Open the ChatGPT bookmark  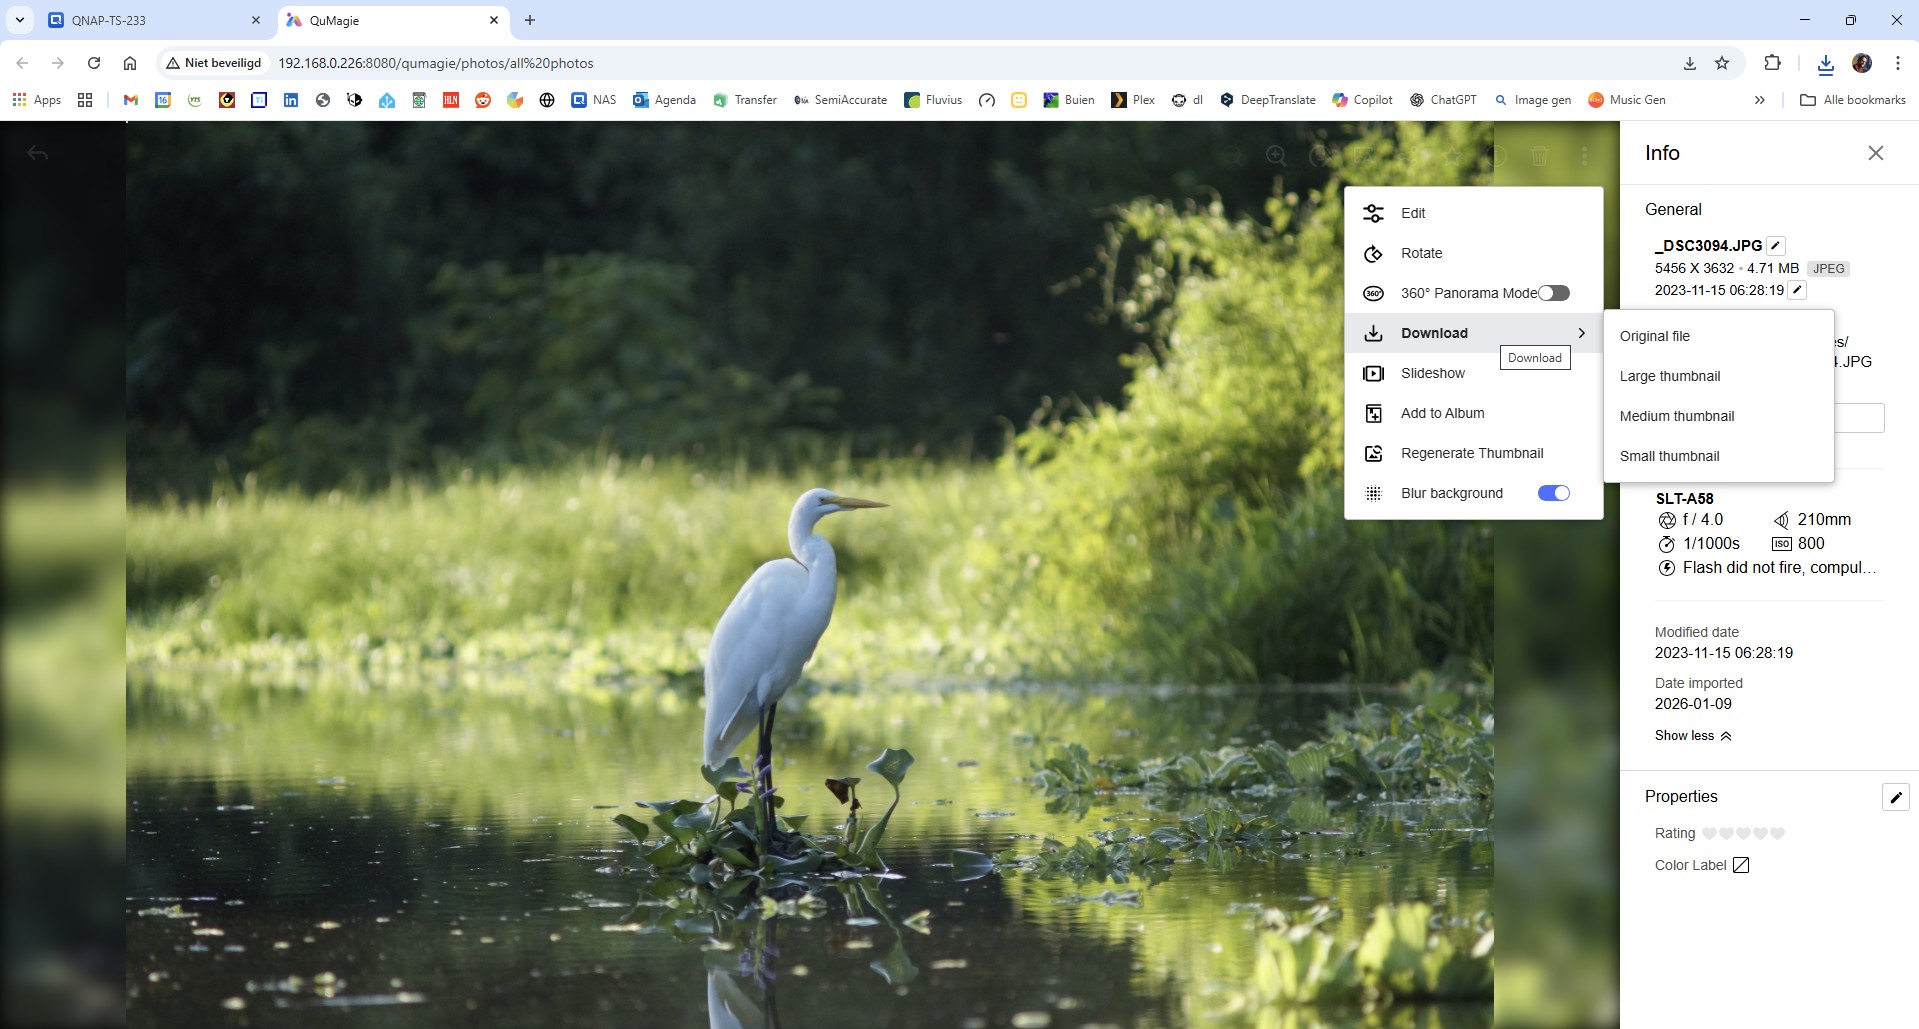pos(1443,100)
